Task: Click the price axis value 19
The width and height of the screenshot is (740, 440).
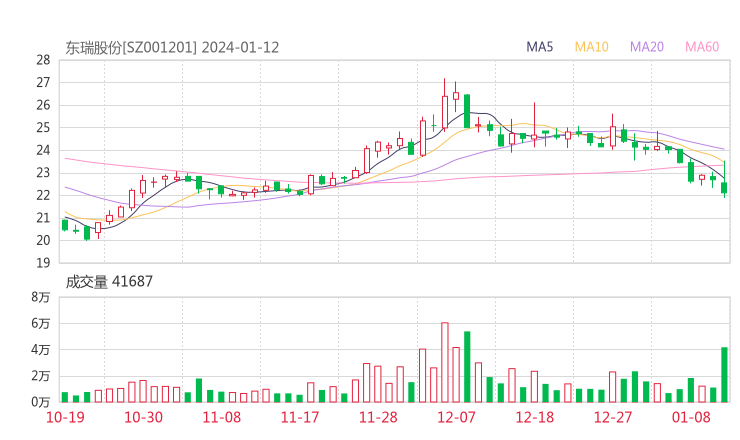Action: pyautogui.click(x=43, y=263)
